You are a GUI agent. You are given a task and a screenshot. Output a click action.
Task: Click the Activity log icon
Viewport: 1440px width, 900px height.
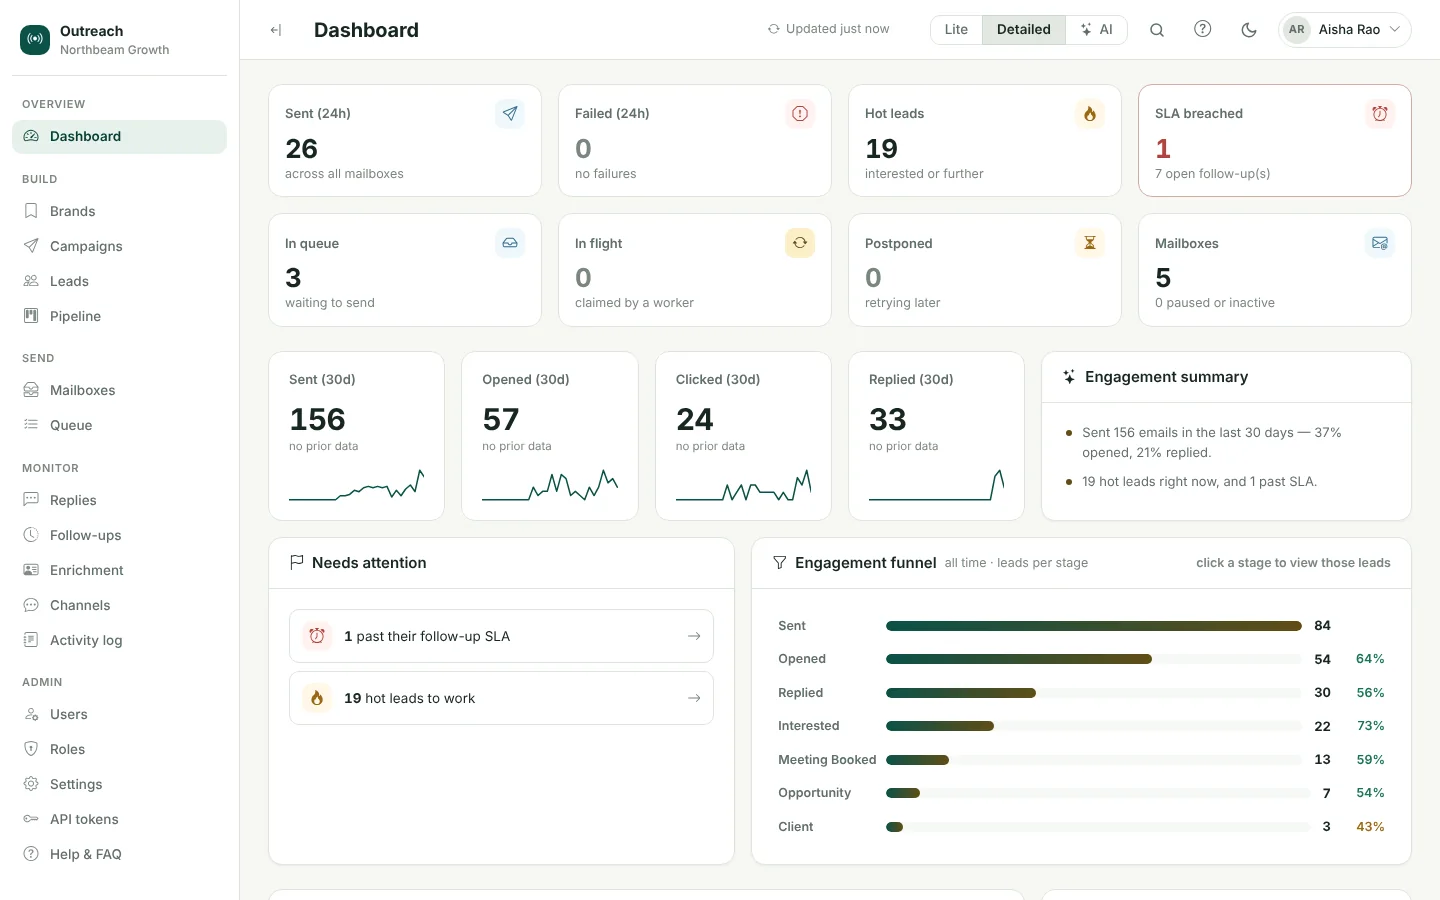[31, 640]
